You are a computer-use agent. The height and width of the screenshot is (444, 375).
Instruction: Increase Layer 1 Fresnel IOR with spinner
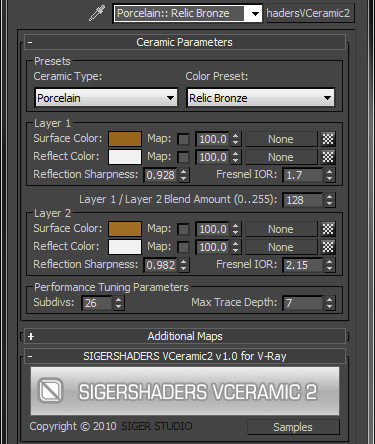(x=329, y=171)
